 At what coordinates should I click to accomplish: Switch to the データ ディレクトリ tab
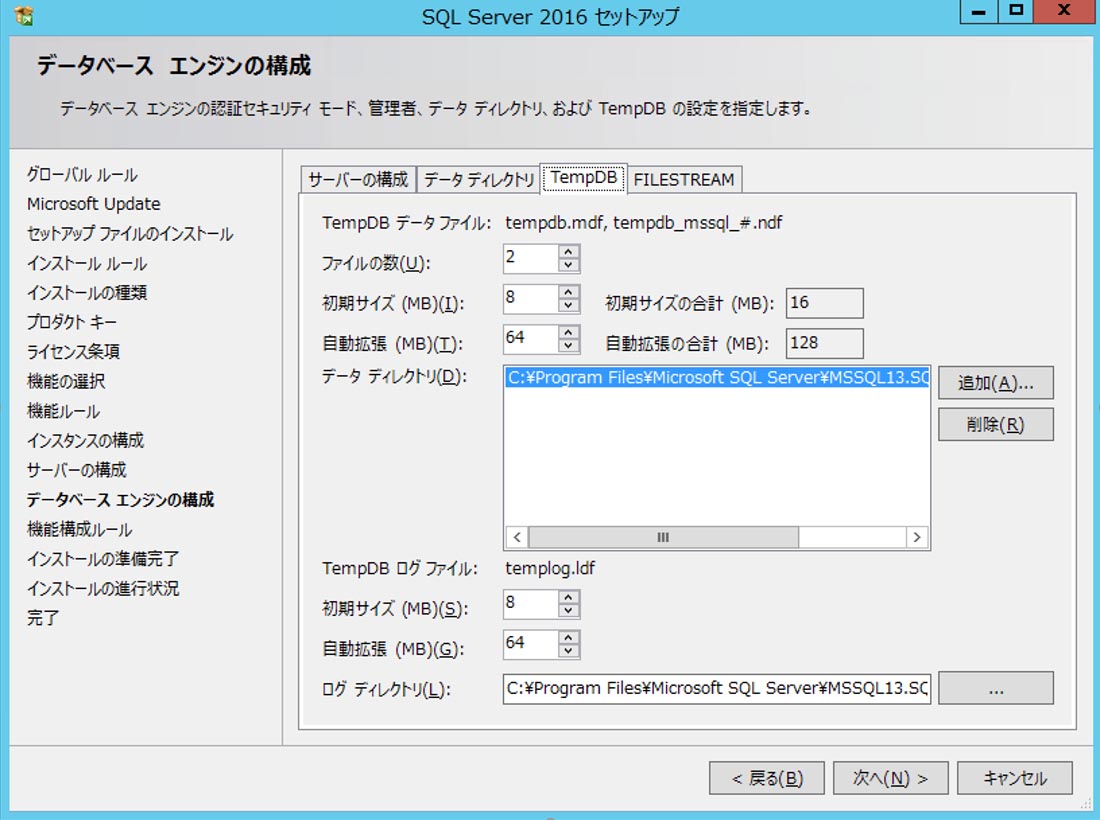click(x=478, y=179)
